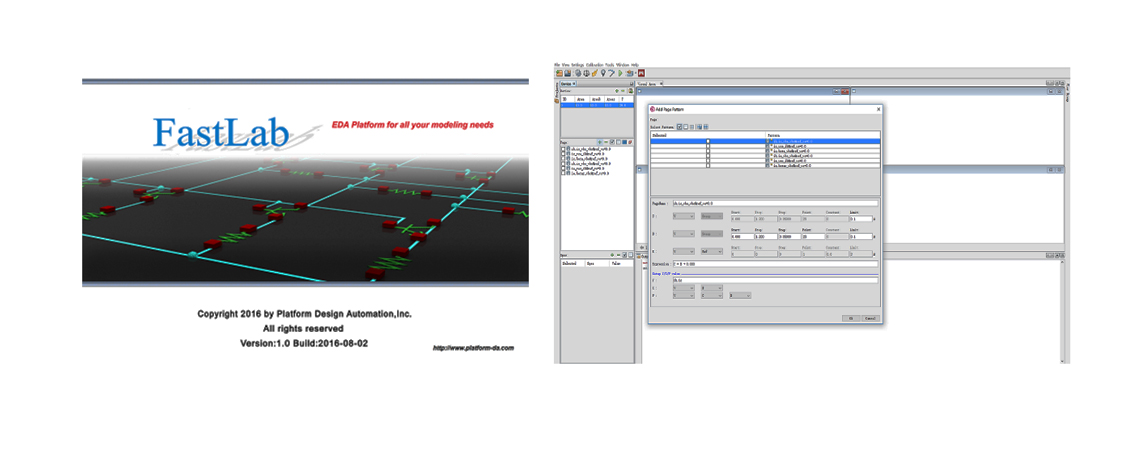Viewport: 1136px width, 451px height.
Task: Open the Ref dropdown in the third sweep row
Action: [x=709, y=252]
